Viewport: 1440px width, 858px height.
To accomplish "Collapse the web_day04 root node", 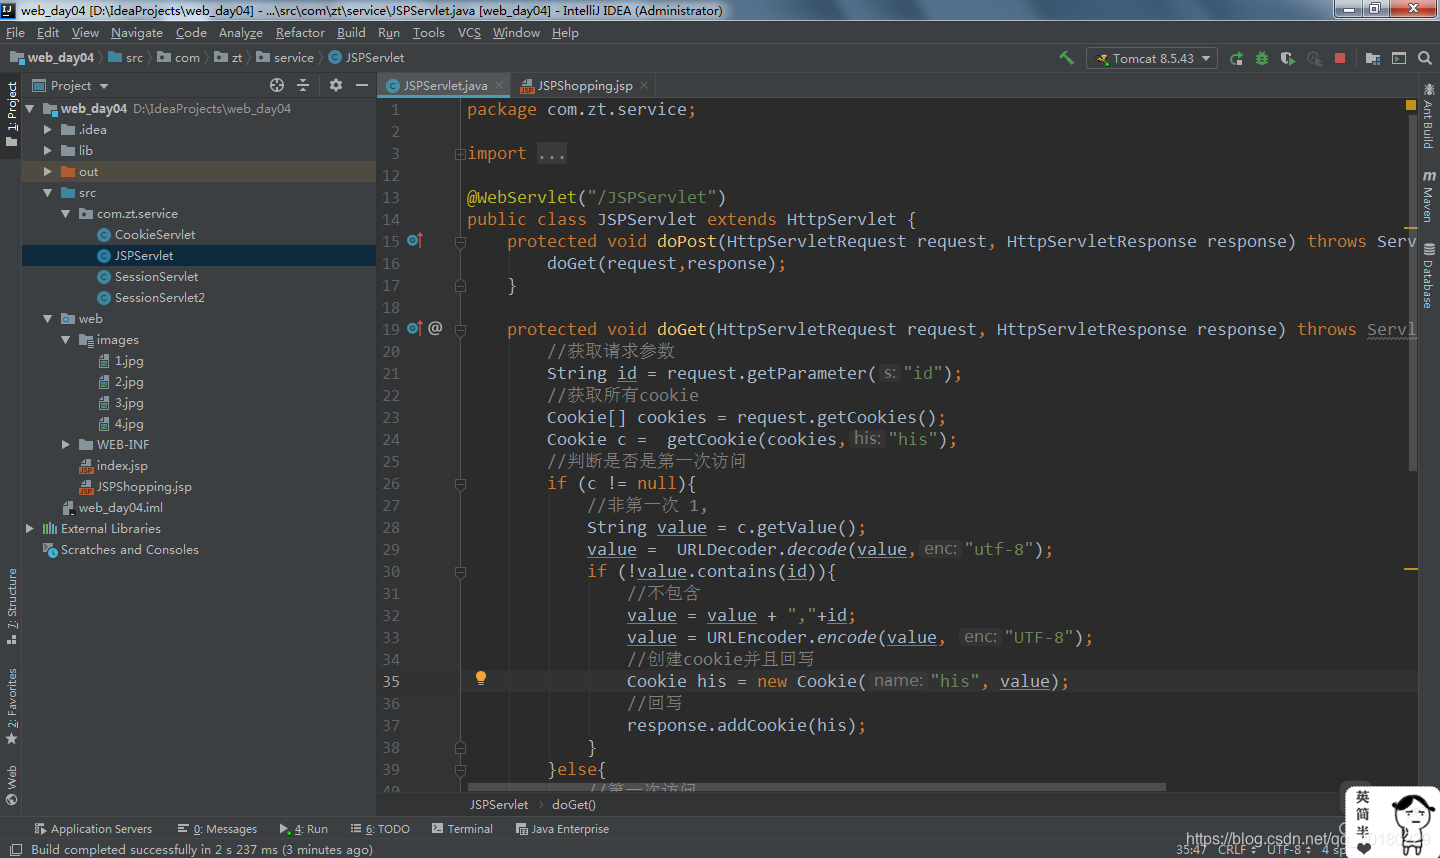I will coord(29,108).
